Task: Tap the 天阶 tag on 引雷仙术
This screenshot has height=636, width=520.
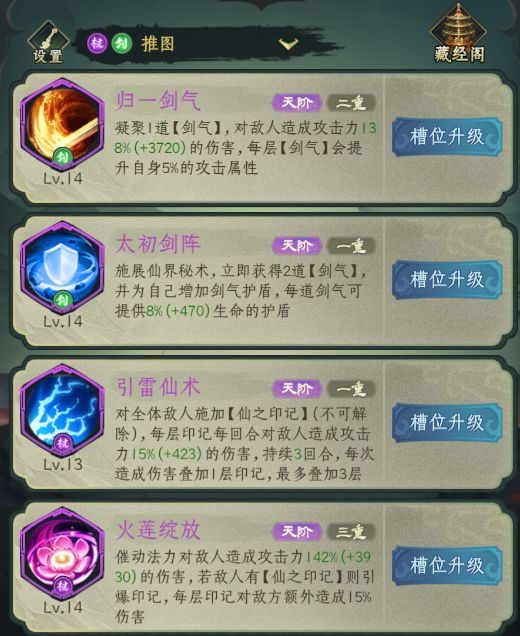Action: (297, 389)
